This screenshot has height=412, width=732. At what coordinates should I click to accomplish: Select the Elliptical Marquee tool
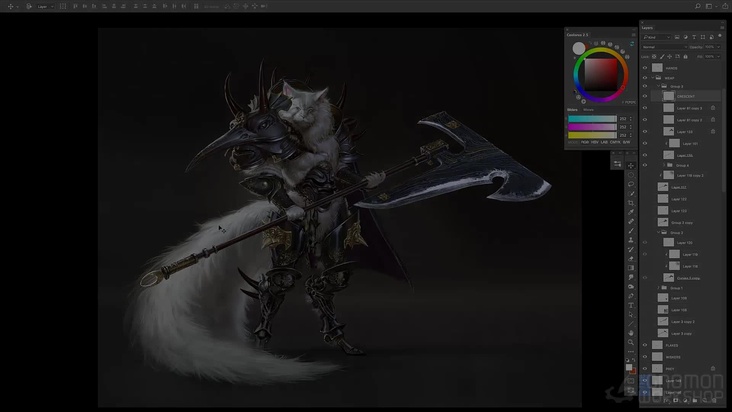click(631, 175)
